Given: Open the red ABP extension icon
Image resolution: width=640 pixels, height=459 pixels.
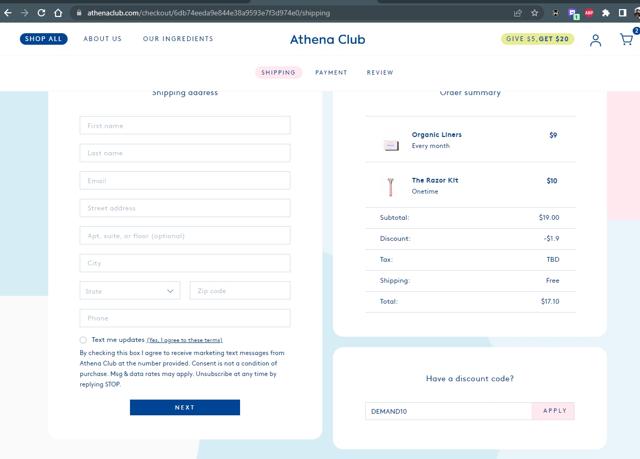Looking at the screenshot, I should (589, 13).
